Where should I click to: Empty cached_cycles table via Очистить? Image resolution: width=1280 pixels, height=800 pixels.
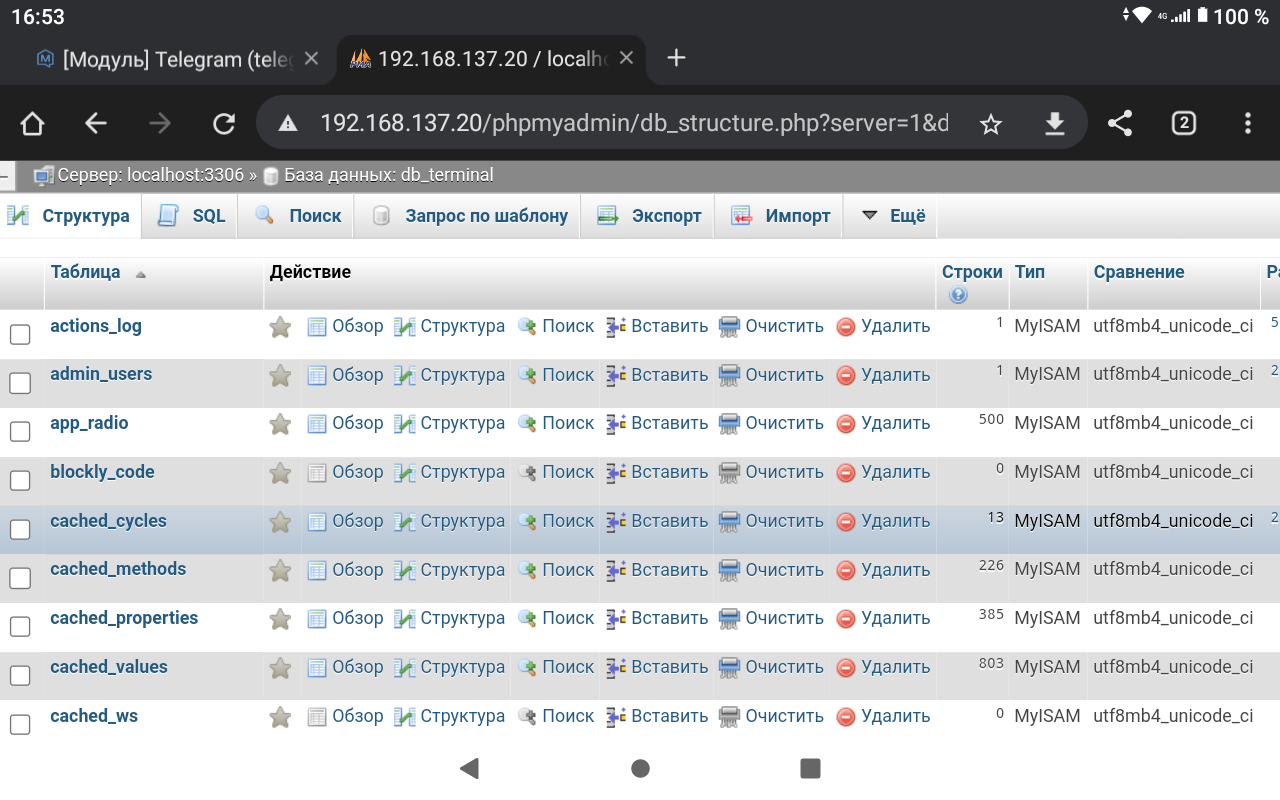(784, 521)
